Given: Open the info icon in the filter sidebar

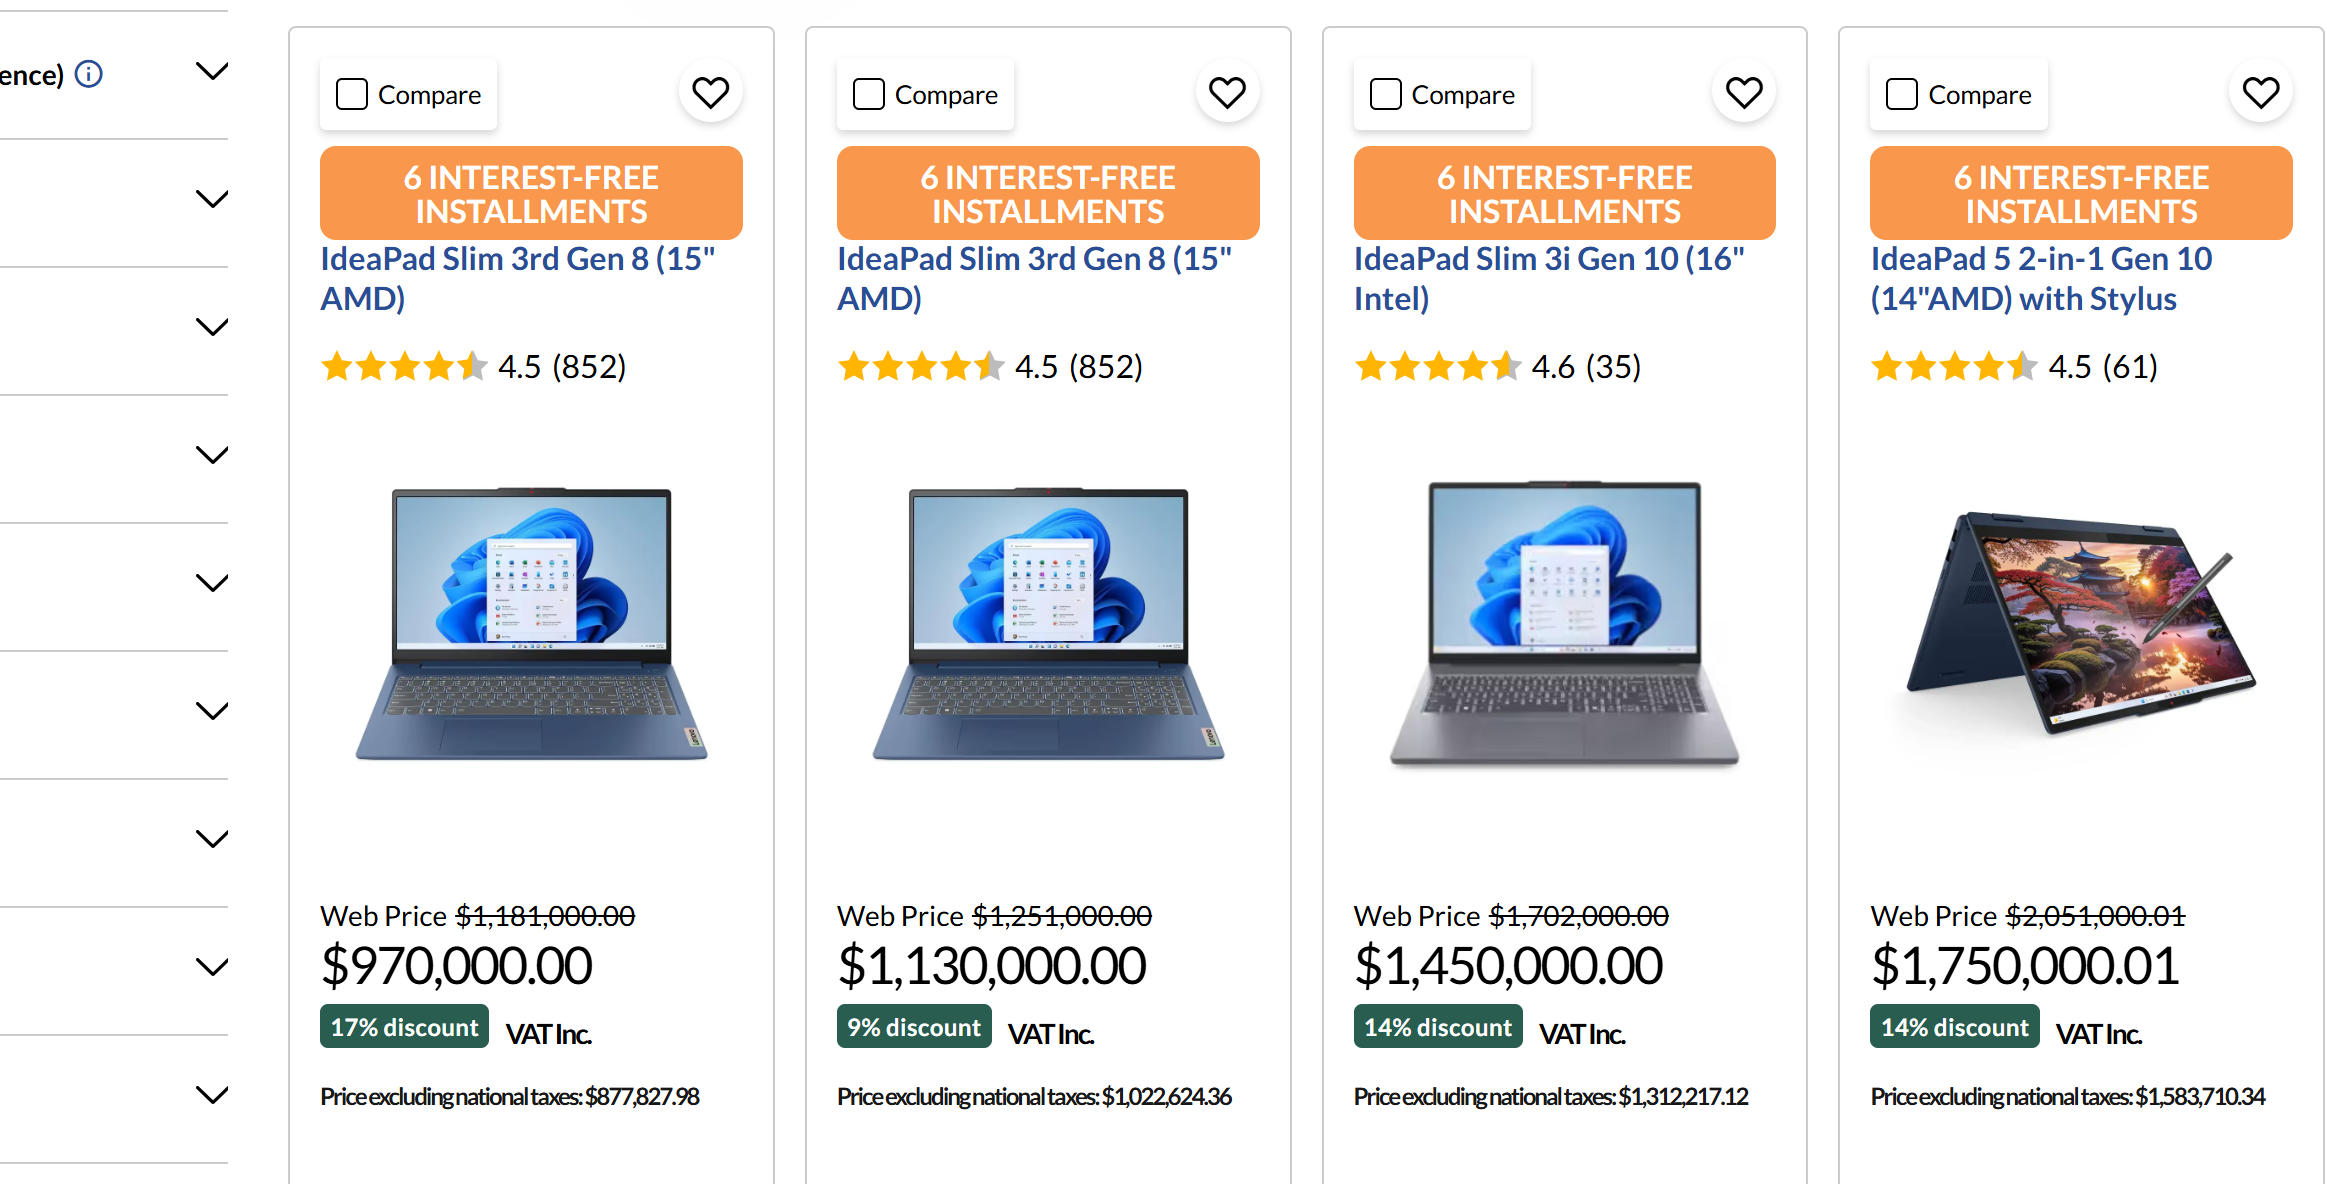Looking at the screenshot, I should click(89, 74).
